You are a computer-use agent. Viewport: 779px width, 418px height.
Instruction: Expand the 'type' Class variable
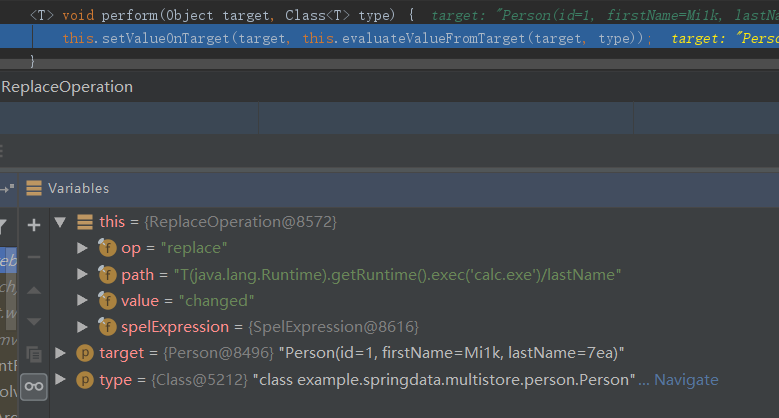pyautogui.click(x=61, y=380)
